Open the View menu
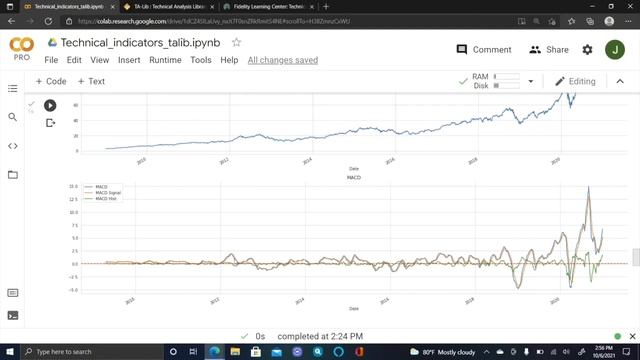This screenshot has height=360, width=640. pos(100,60)
